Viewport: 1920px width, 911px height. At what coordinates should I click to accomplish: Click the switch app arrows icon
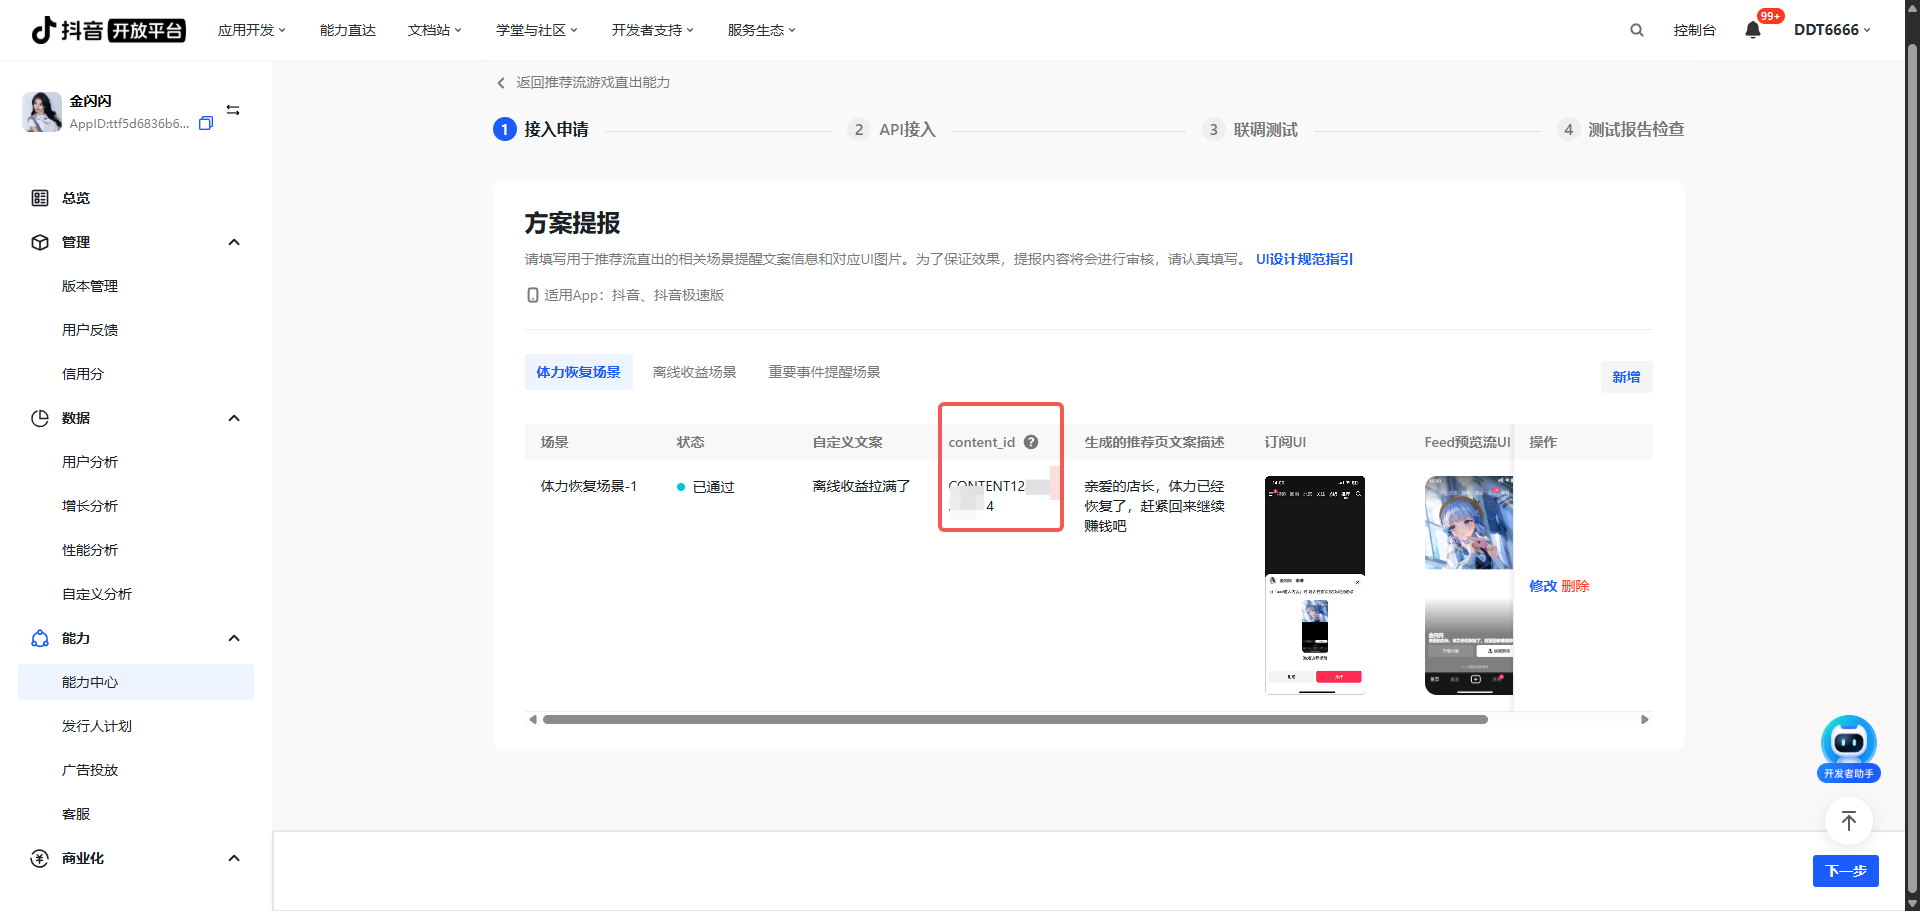coord(233,110)
